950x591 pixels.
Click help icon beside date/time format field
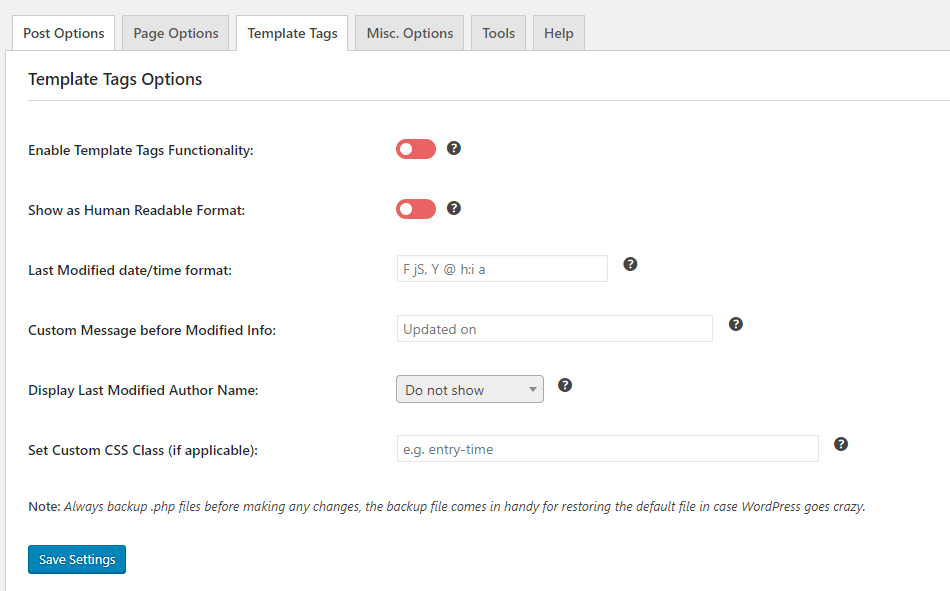[630, 264]
